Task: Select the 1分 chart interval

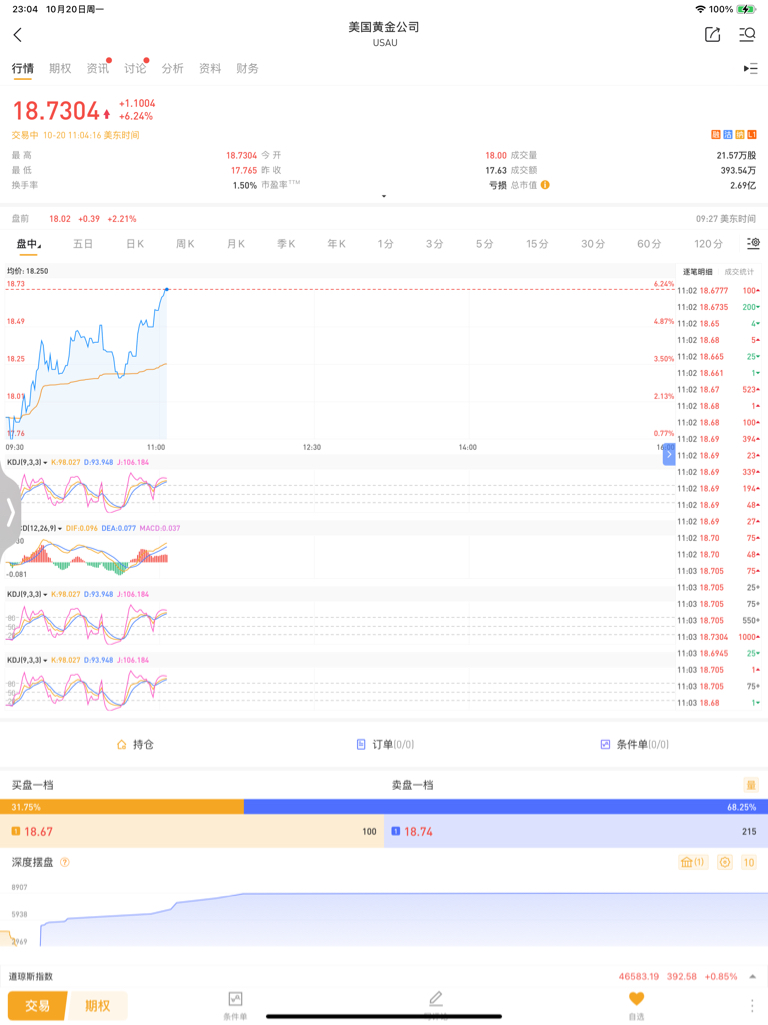Action: click(386, 244)
